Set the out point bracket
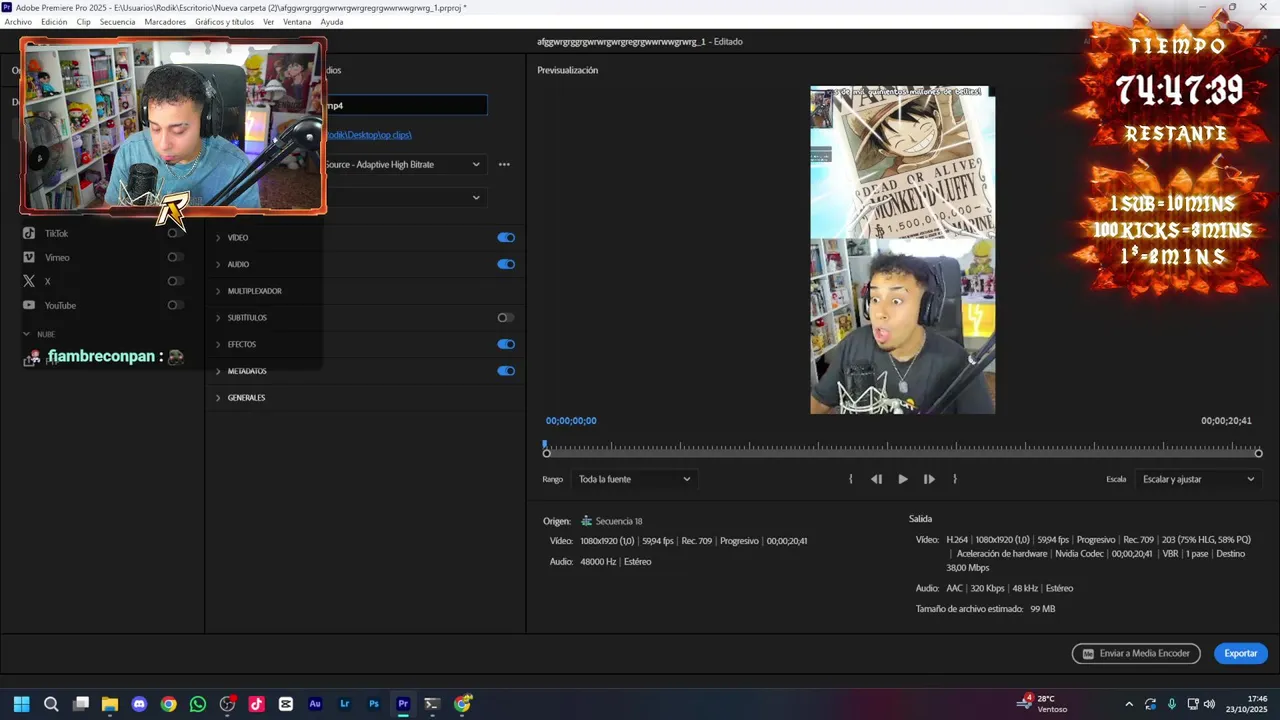This screenshot has width=1280, height=720. [x=955, y=479]
